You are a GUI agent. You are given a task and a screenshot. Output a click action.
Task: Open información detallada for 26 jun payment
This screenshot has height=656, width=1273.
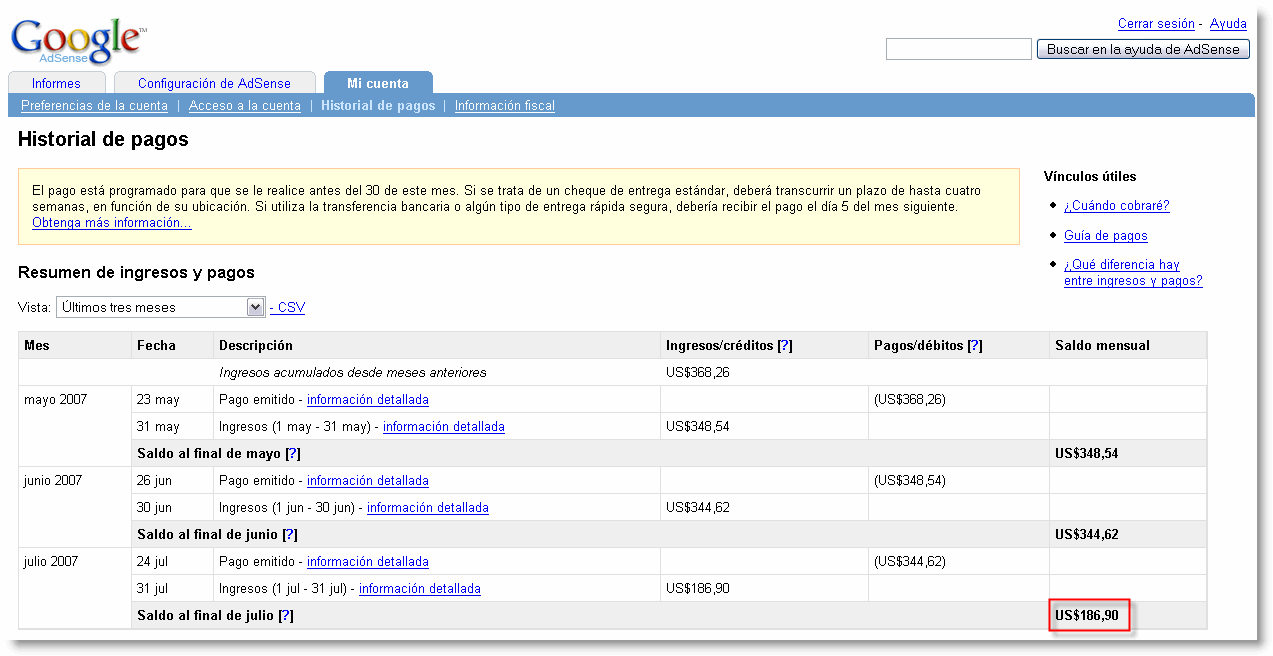[x=368, y=481]
